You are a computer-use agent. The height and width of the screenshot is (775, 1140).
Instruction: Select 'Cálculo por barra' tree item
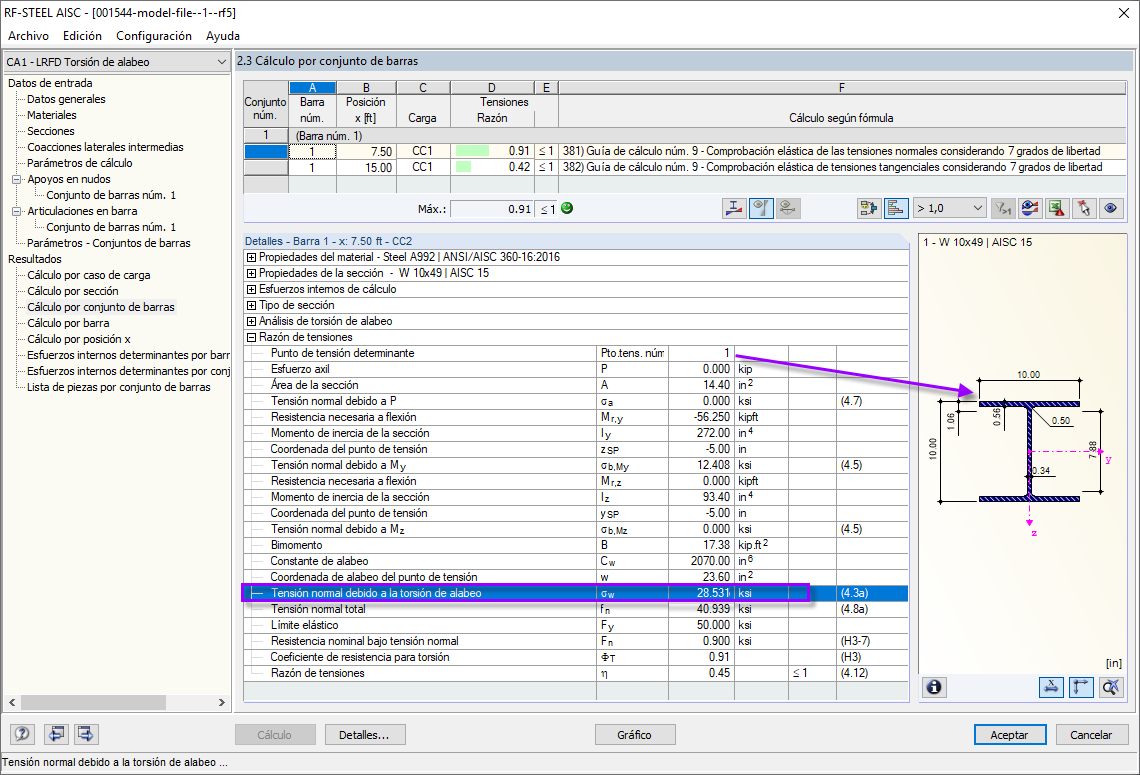tap(68, 323)
